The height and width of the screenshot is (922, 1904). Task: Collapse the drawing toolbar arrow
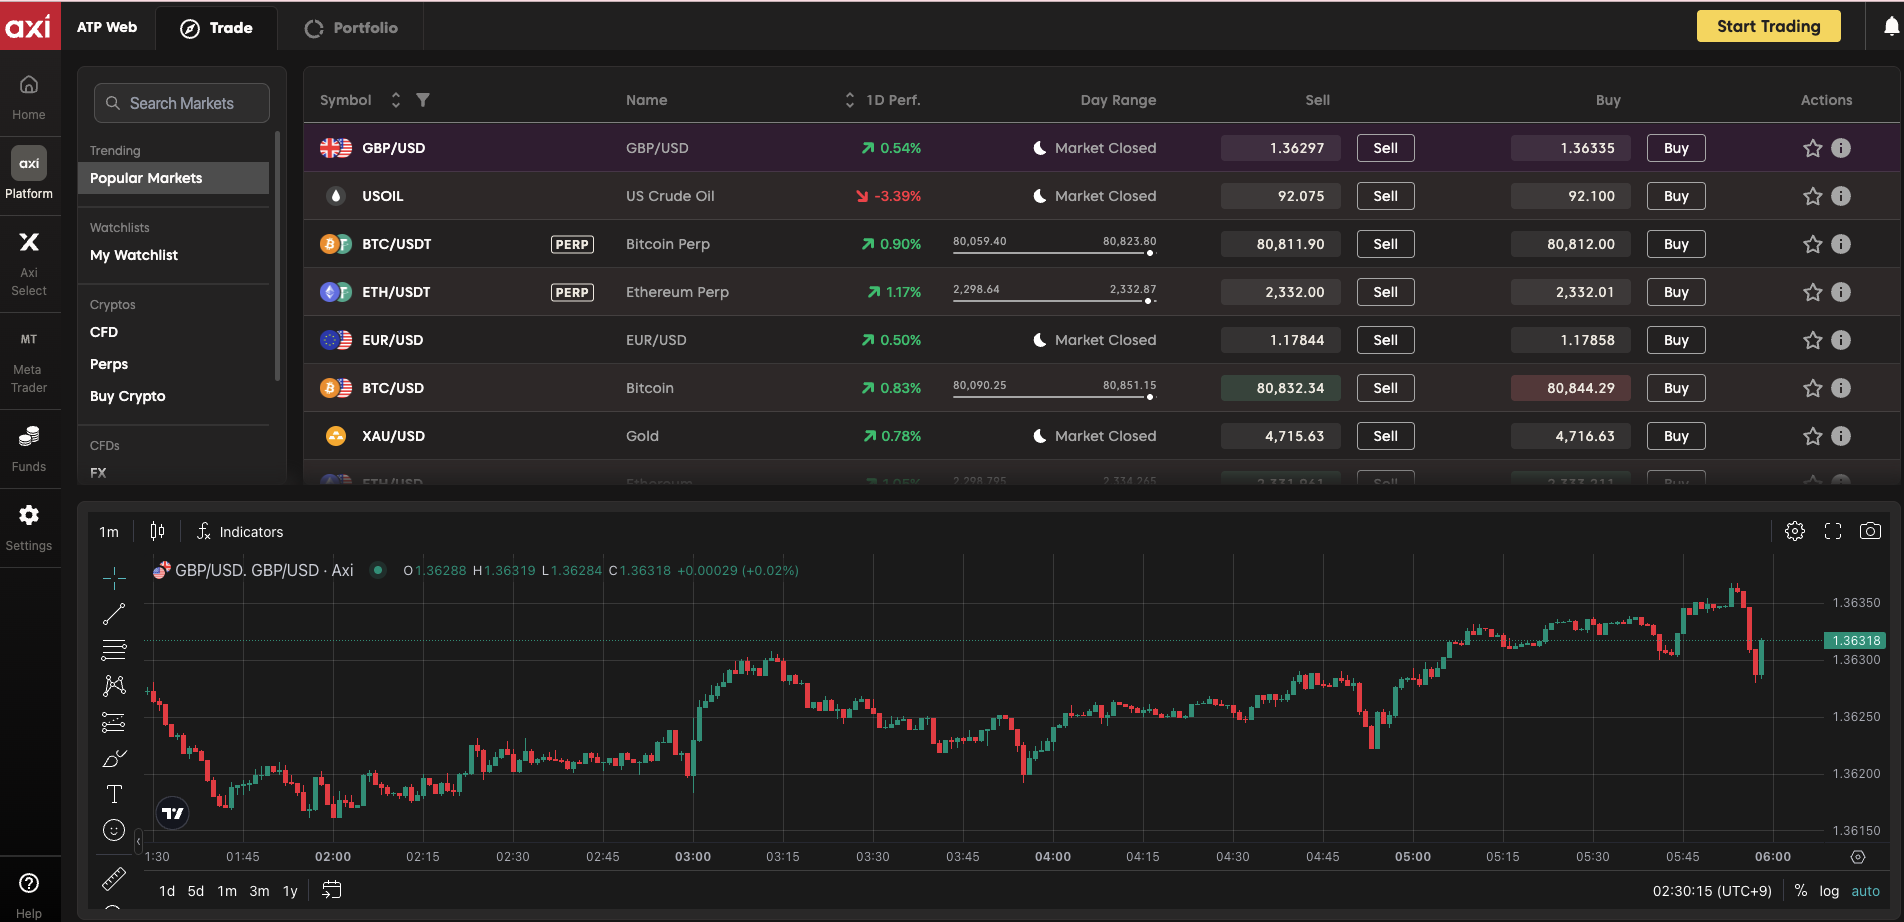click(138, 842)
